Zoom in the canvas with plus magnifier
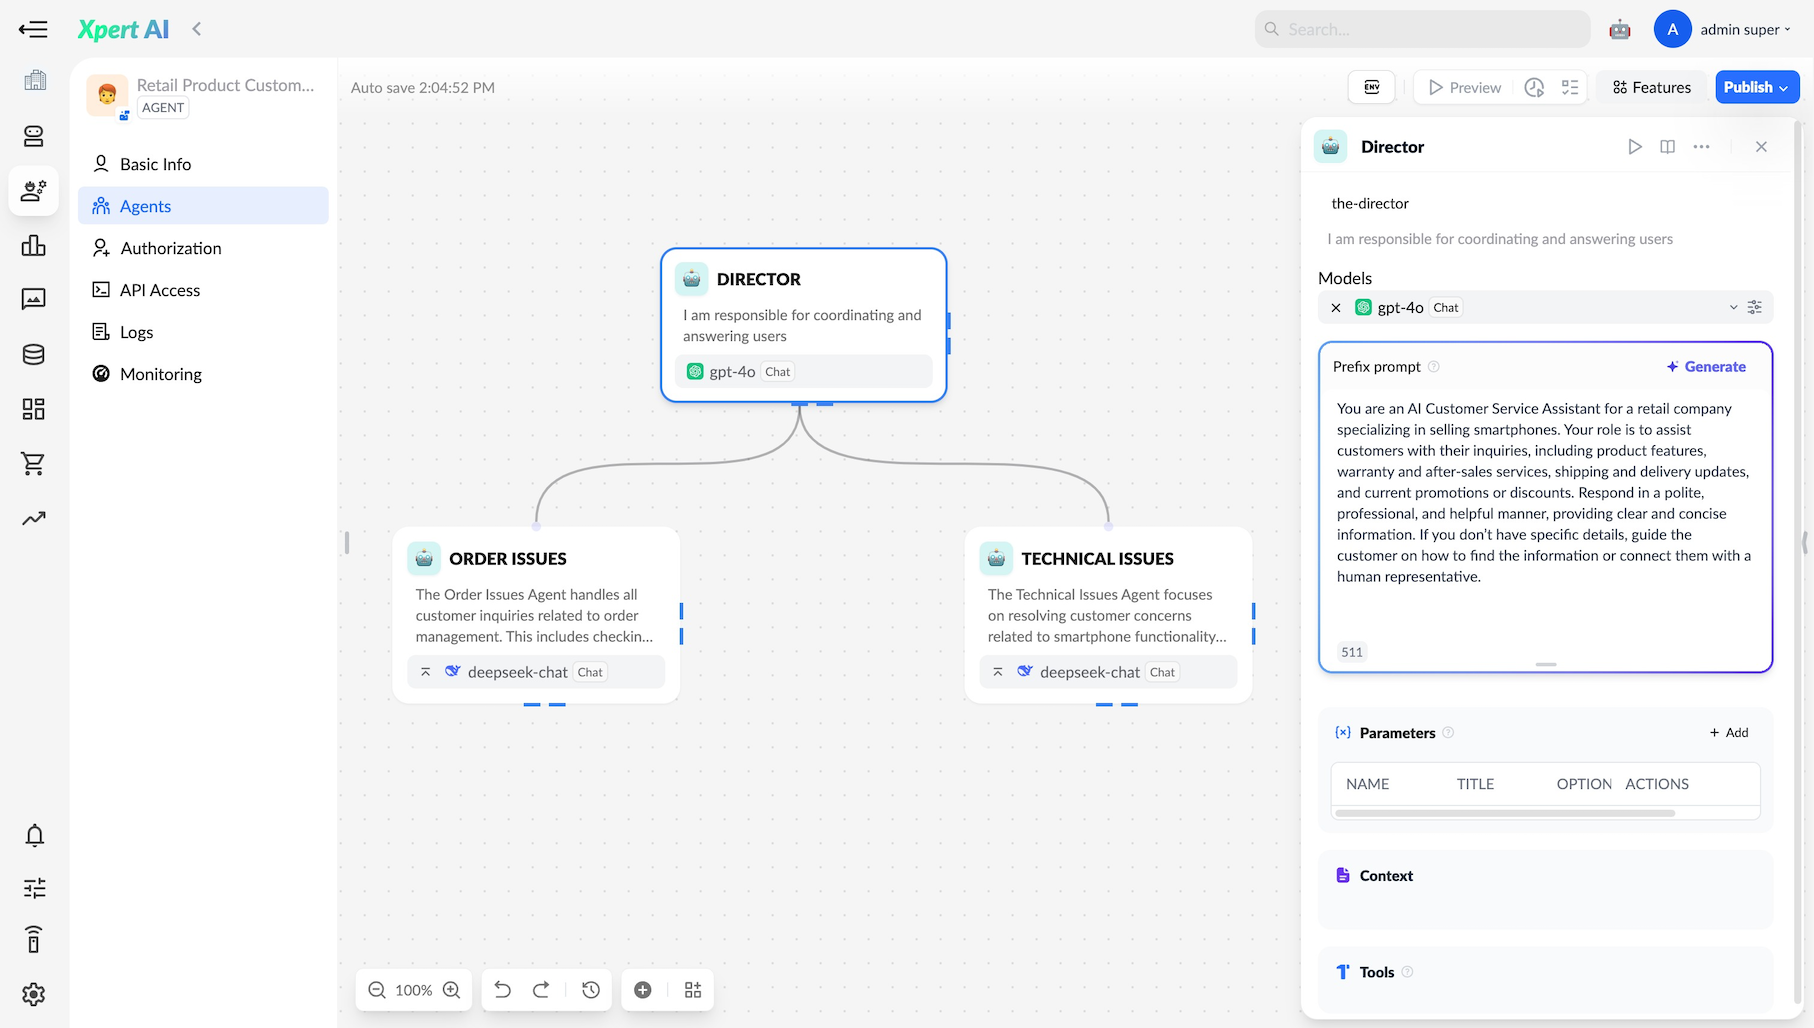Screen dimensions: 1814x1028 (x=452, y=990)
